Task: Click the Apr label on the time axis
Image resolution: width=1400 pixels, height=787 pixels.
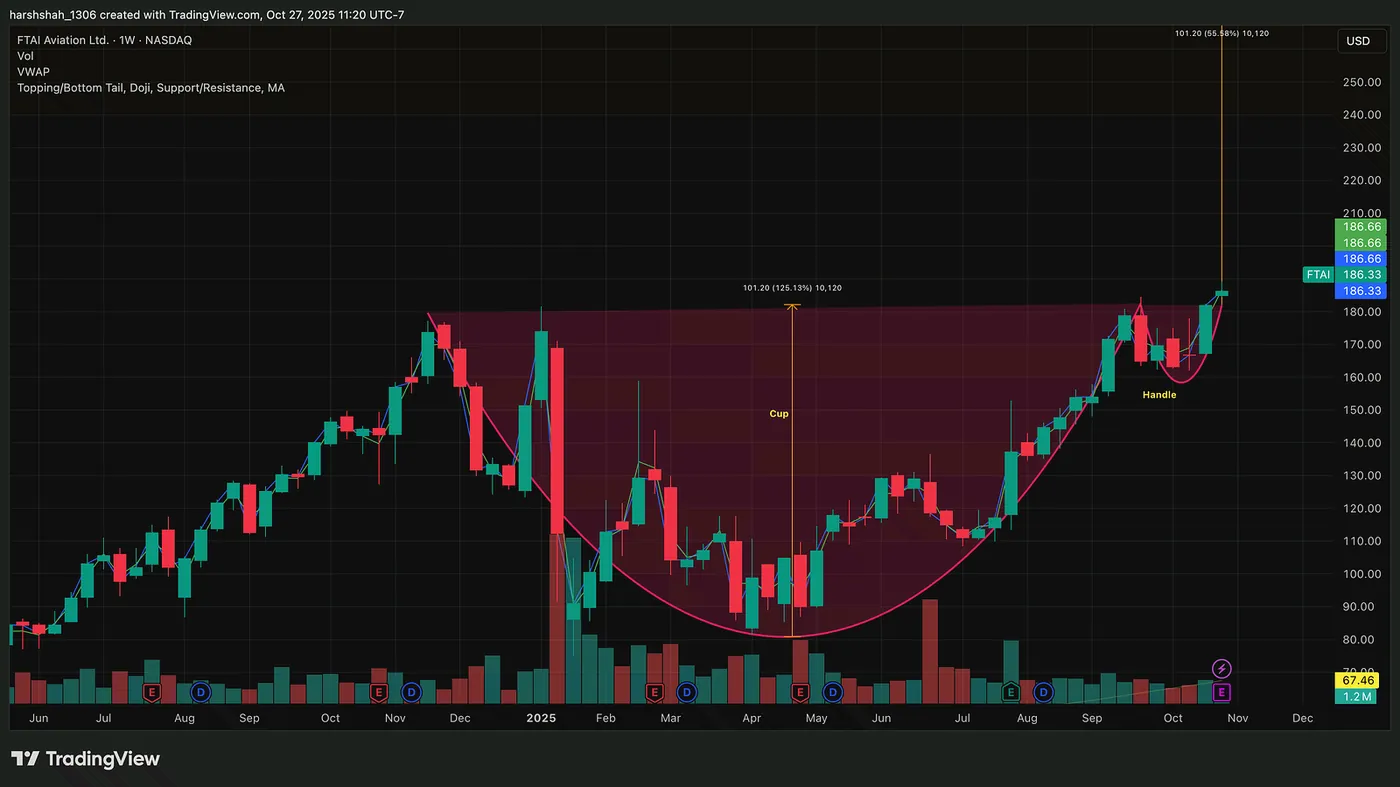Action: 752,718
